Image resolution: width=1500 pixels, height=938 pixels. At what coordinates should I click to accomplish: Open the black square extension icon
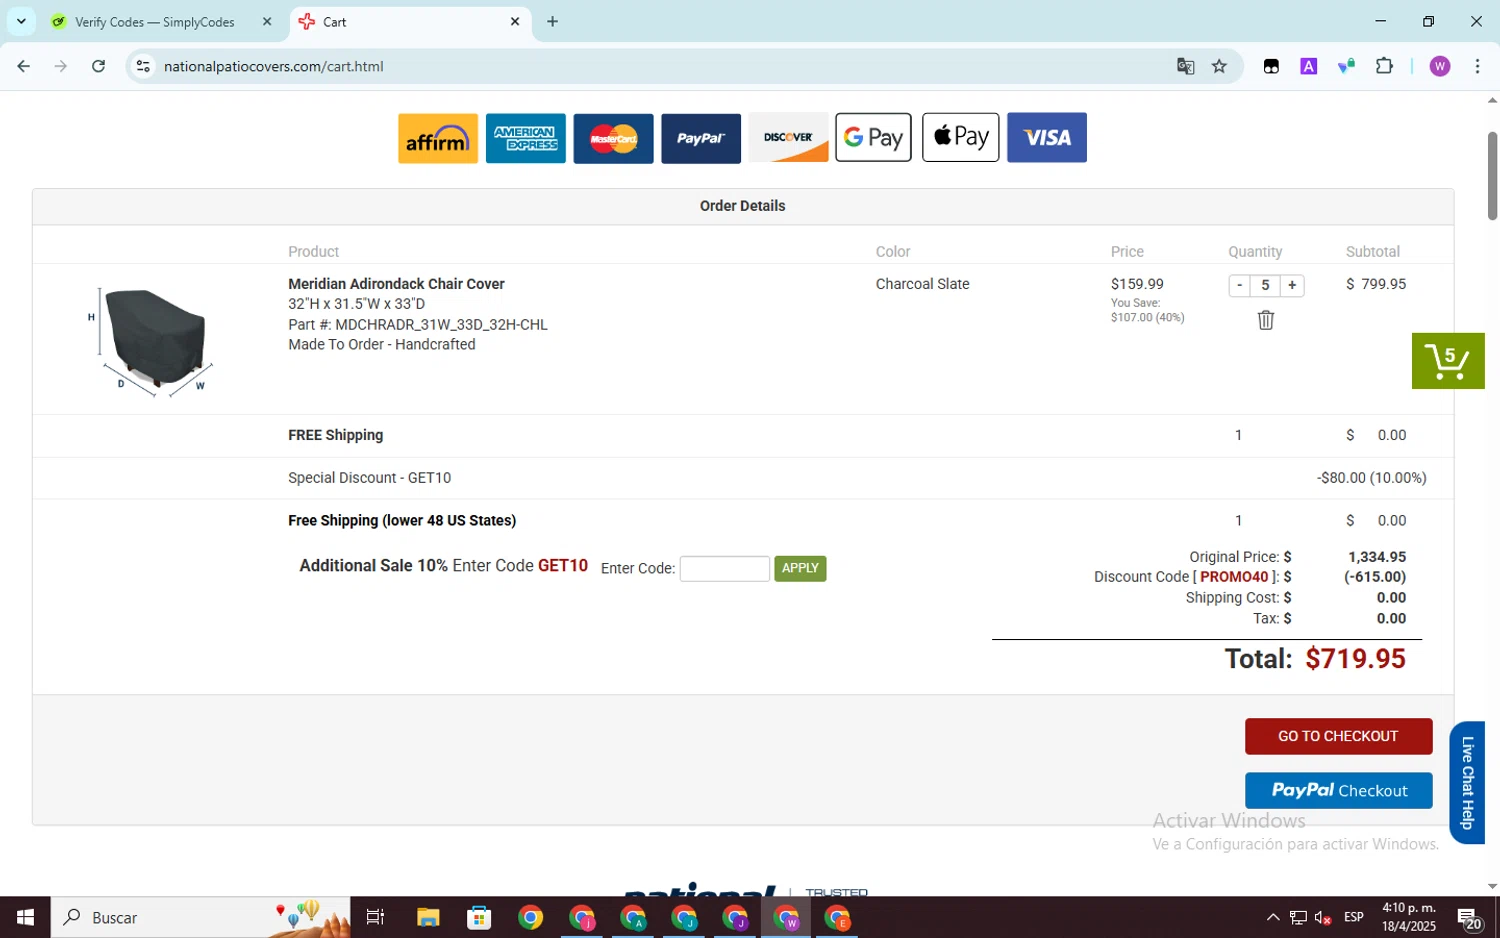[1271, 66]
